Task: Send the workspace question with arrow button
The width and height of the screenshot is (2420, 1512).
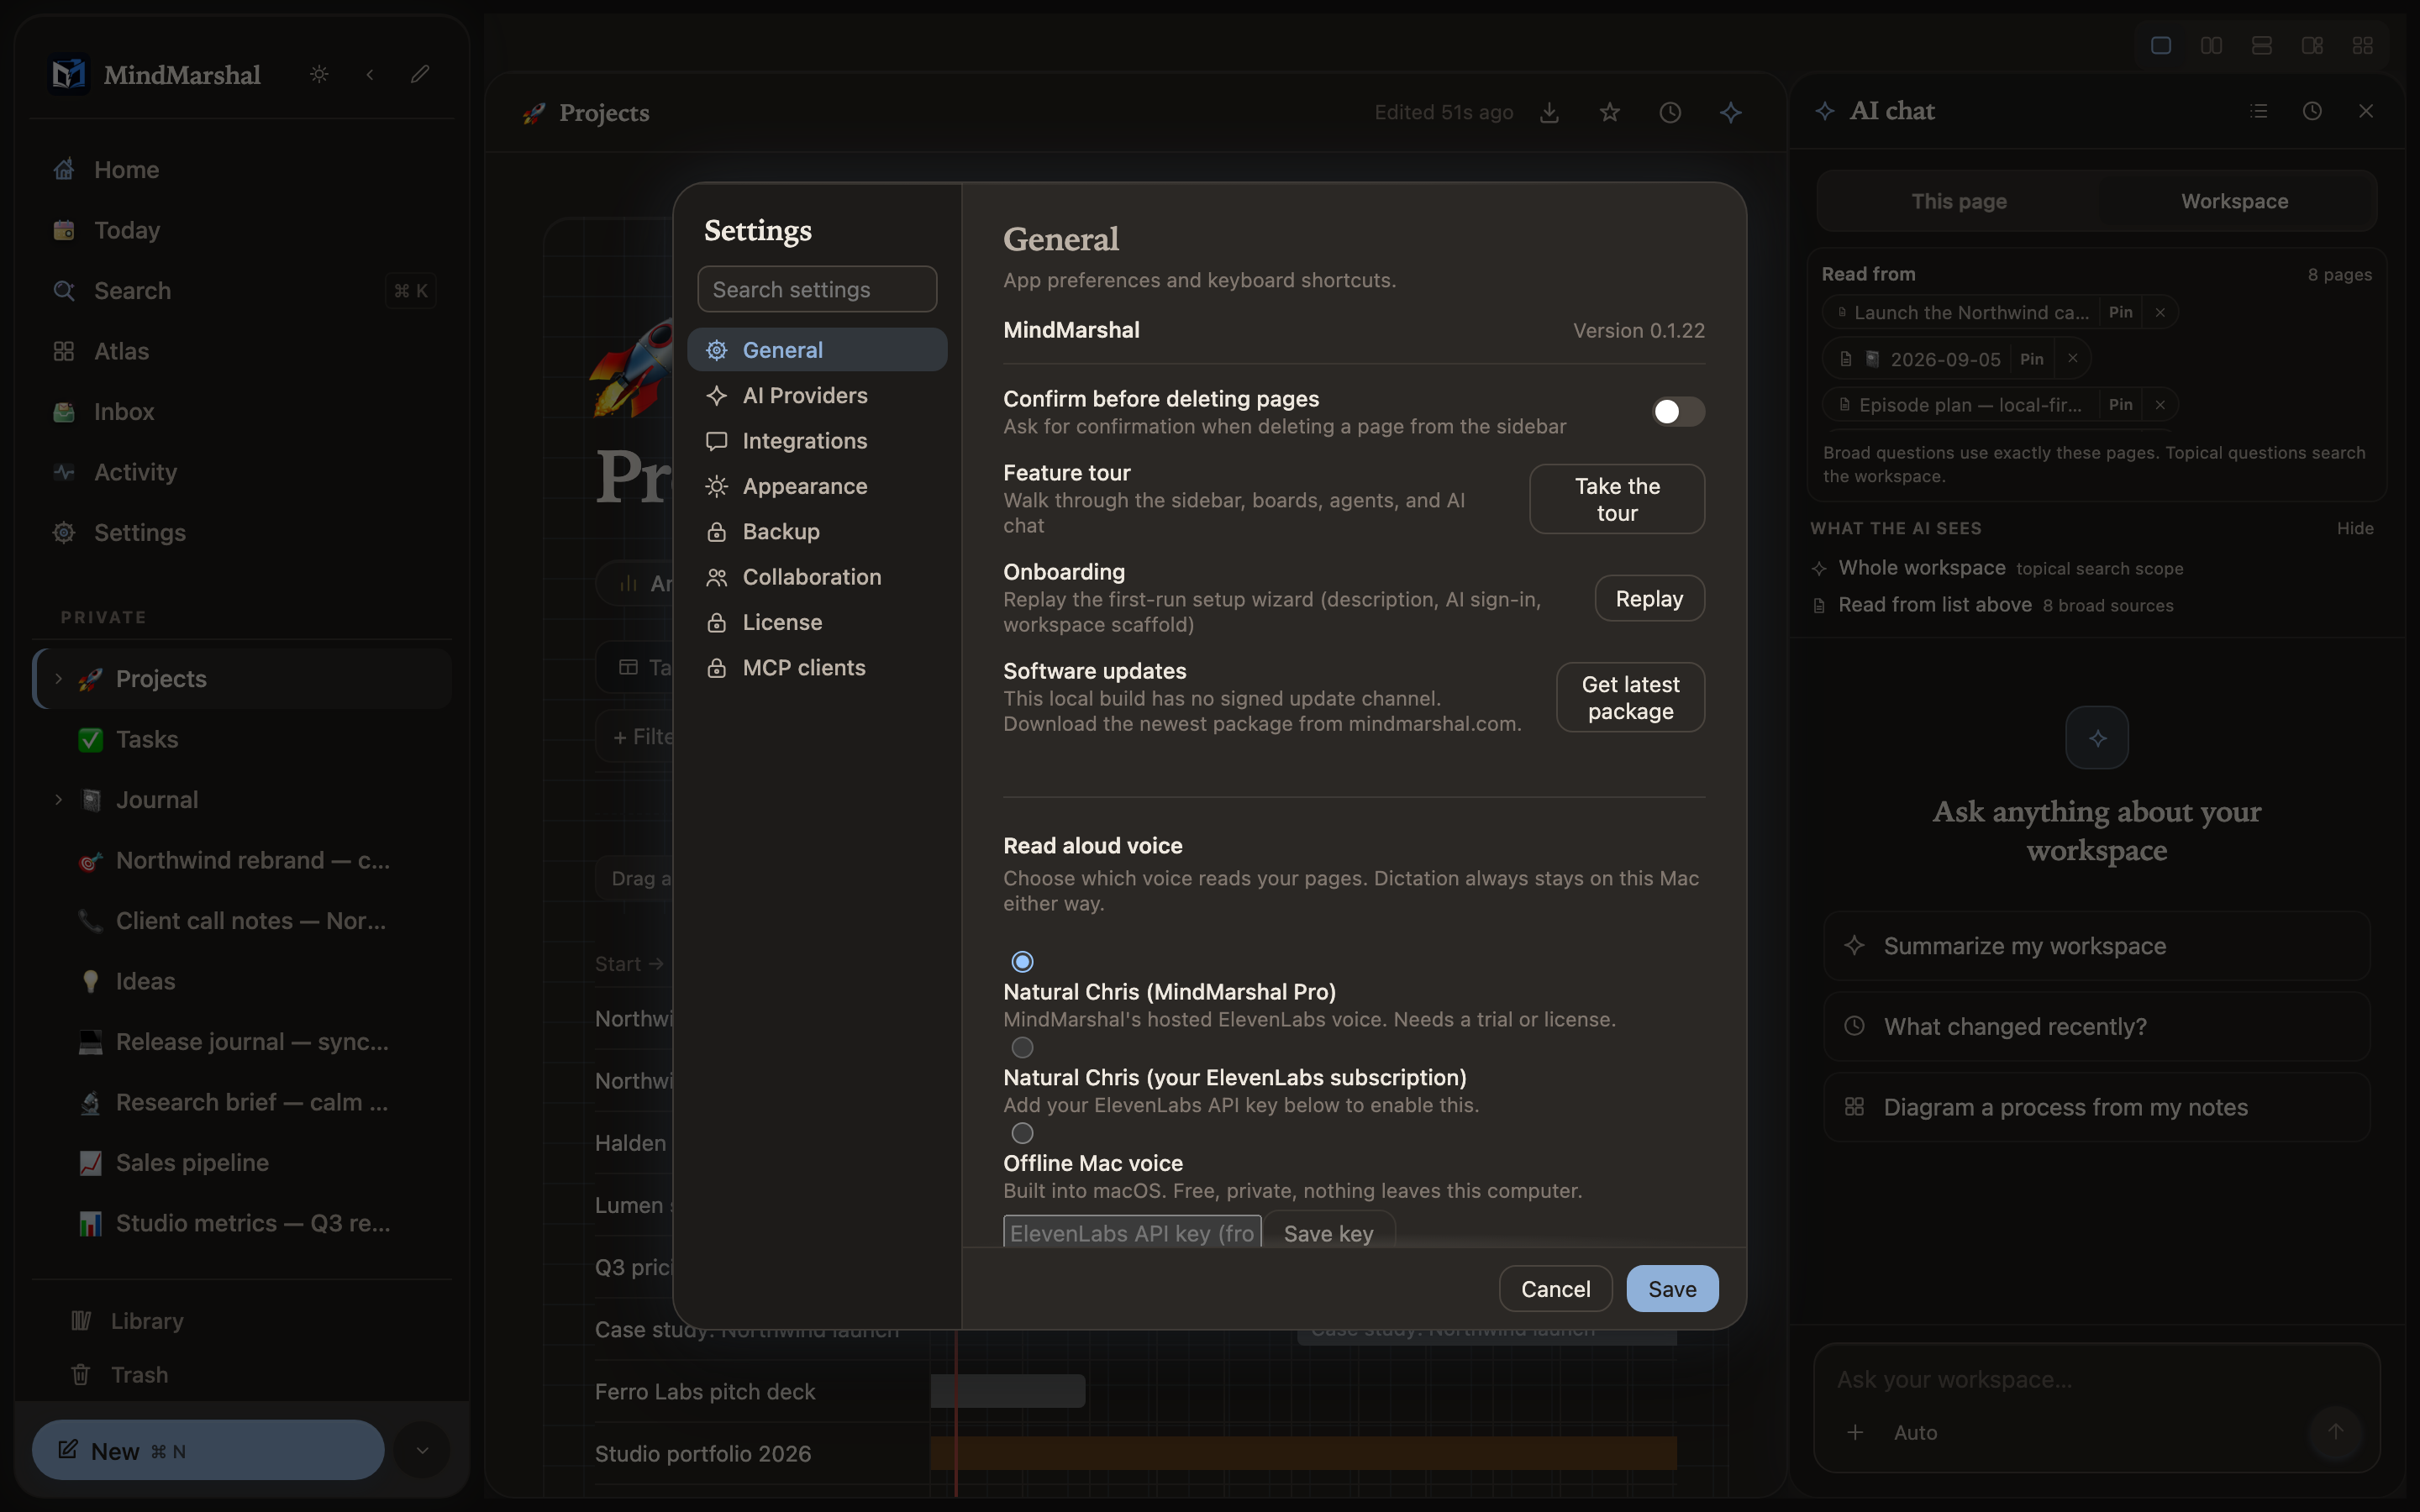Action: (2336, 1432)
